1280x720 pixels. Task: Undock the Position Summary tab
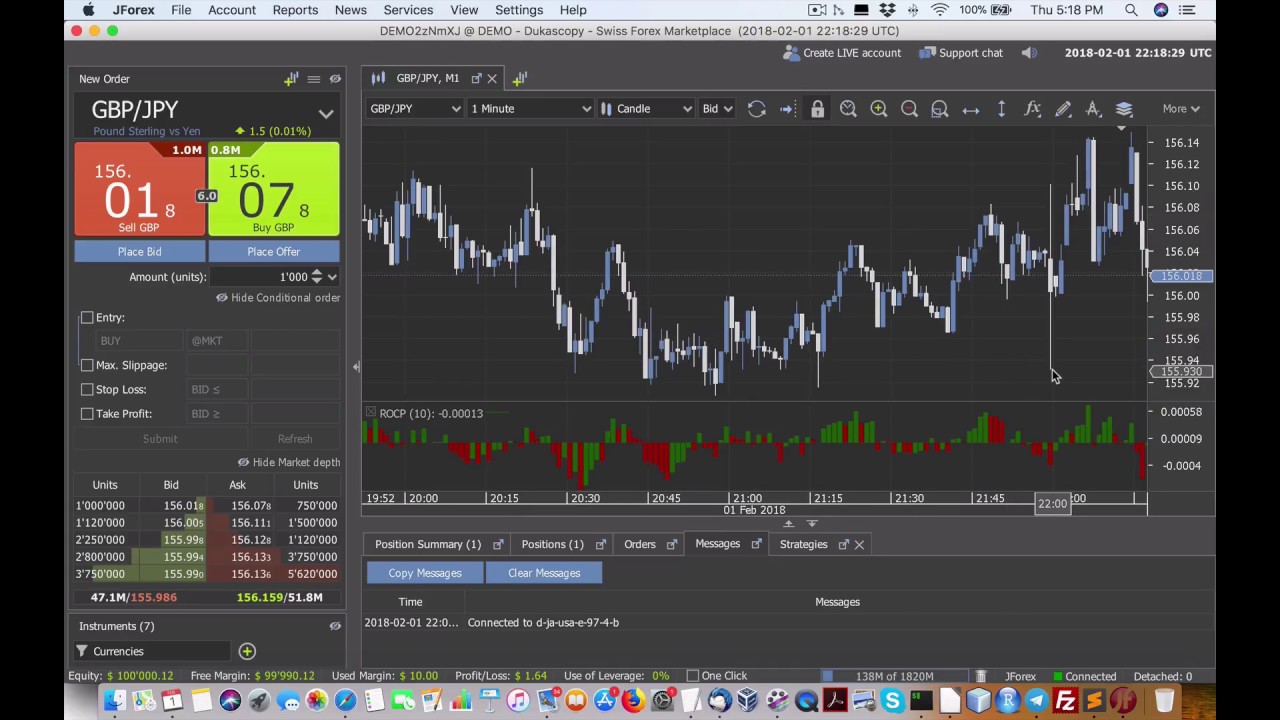click(x=498, y=545)
